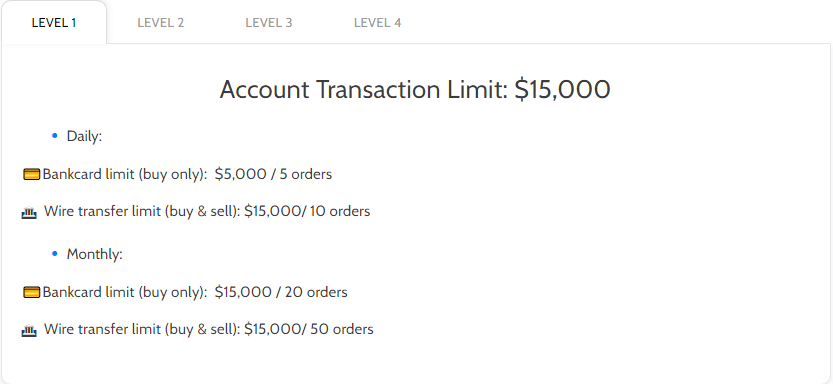This screenshot has height=384, width=833.
Task: Click the daily wire transfer bank icon
Action: 29,213
